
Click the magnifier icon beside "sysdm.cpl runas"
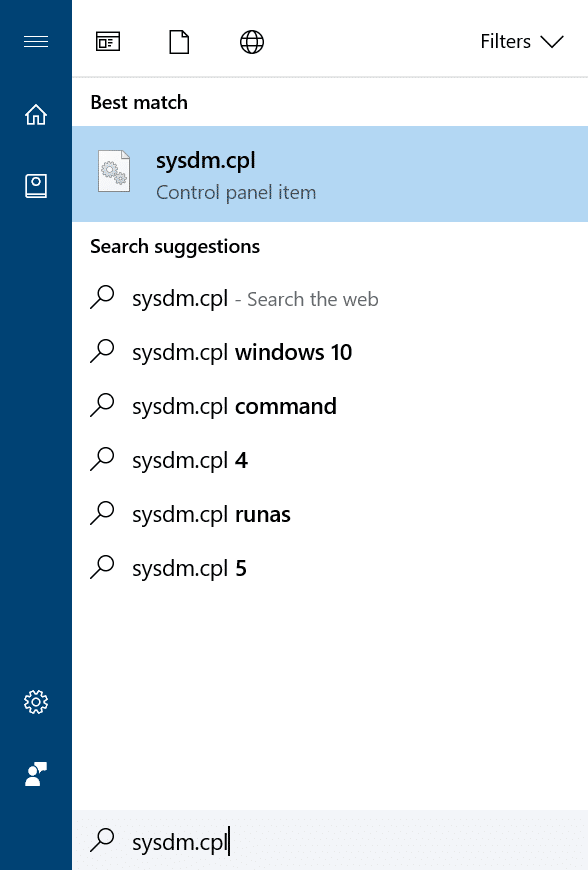tap(102, 513)
